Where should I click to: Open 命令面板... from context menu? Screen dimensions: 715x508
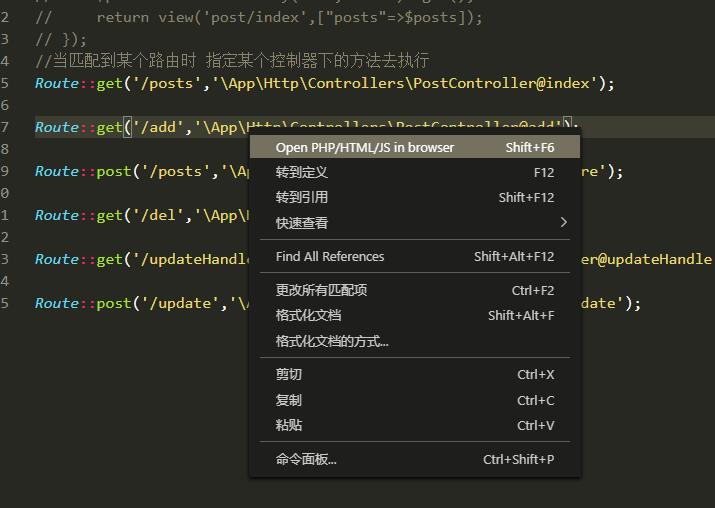point(415,459)
